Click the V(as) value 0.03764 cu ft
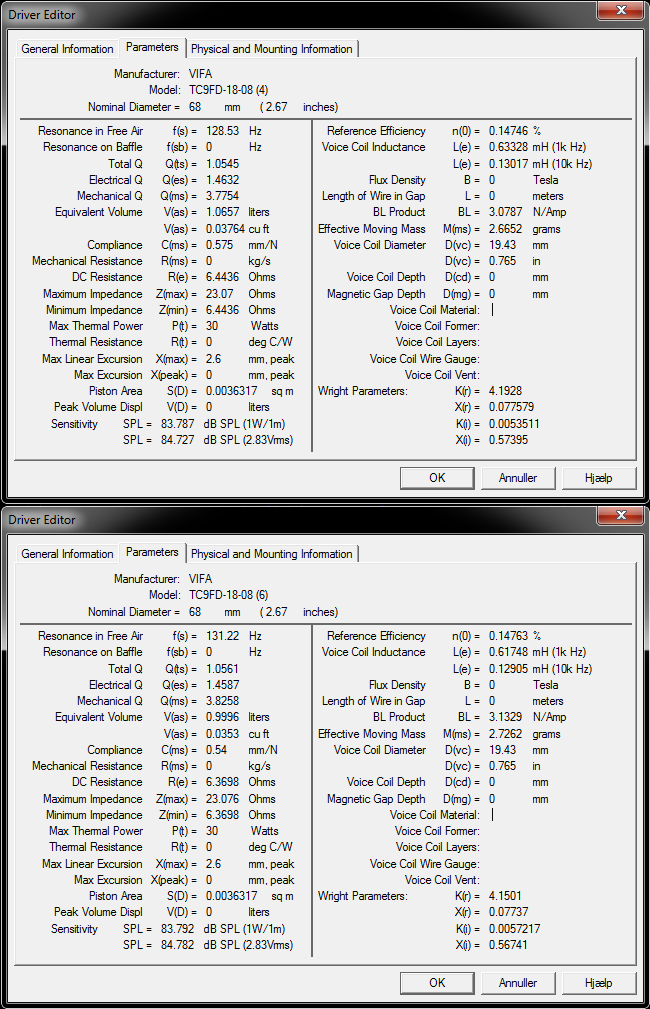The width and height of the screenshot is (650, 1009). [x=225, y=229]
